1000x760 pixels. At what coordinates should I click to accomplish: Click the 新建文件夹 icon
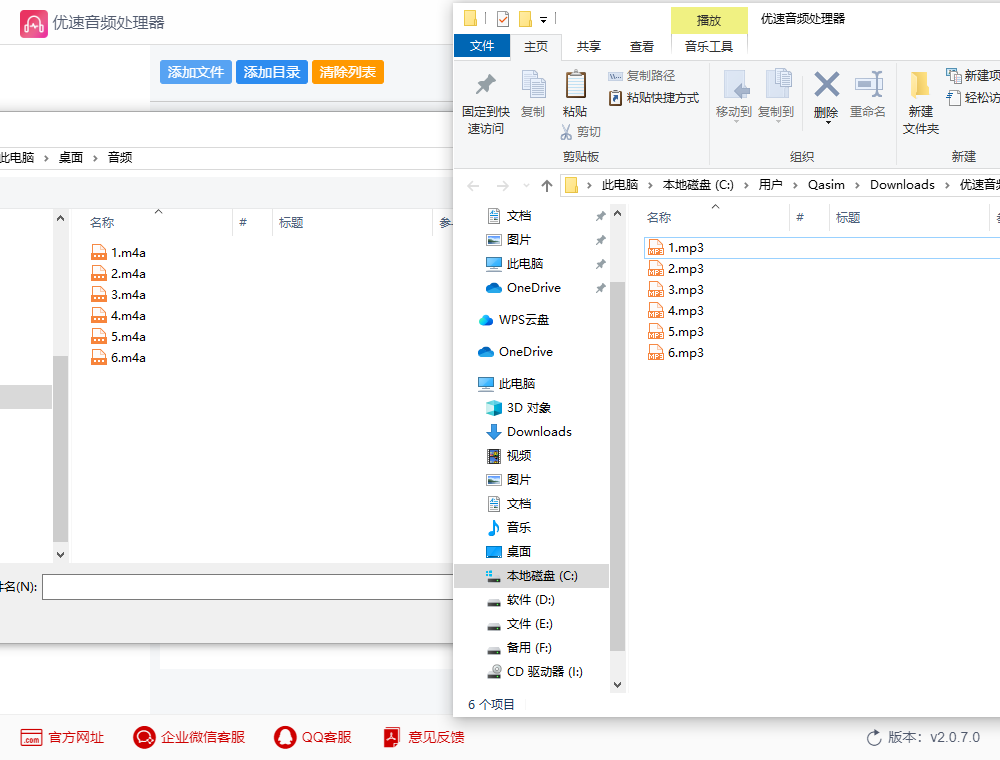pos(920,85)
